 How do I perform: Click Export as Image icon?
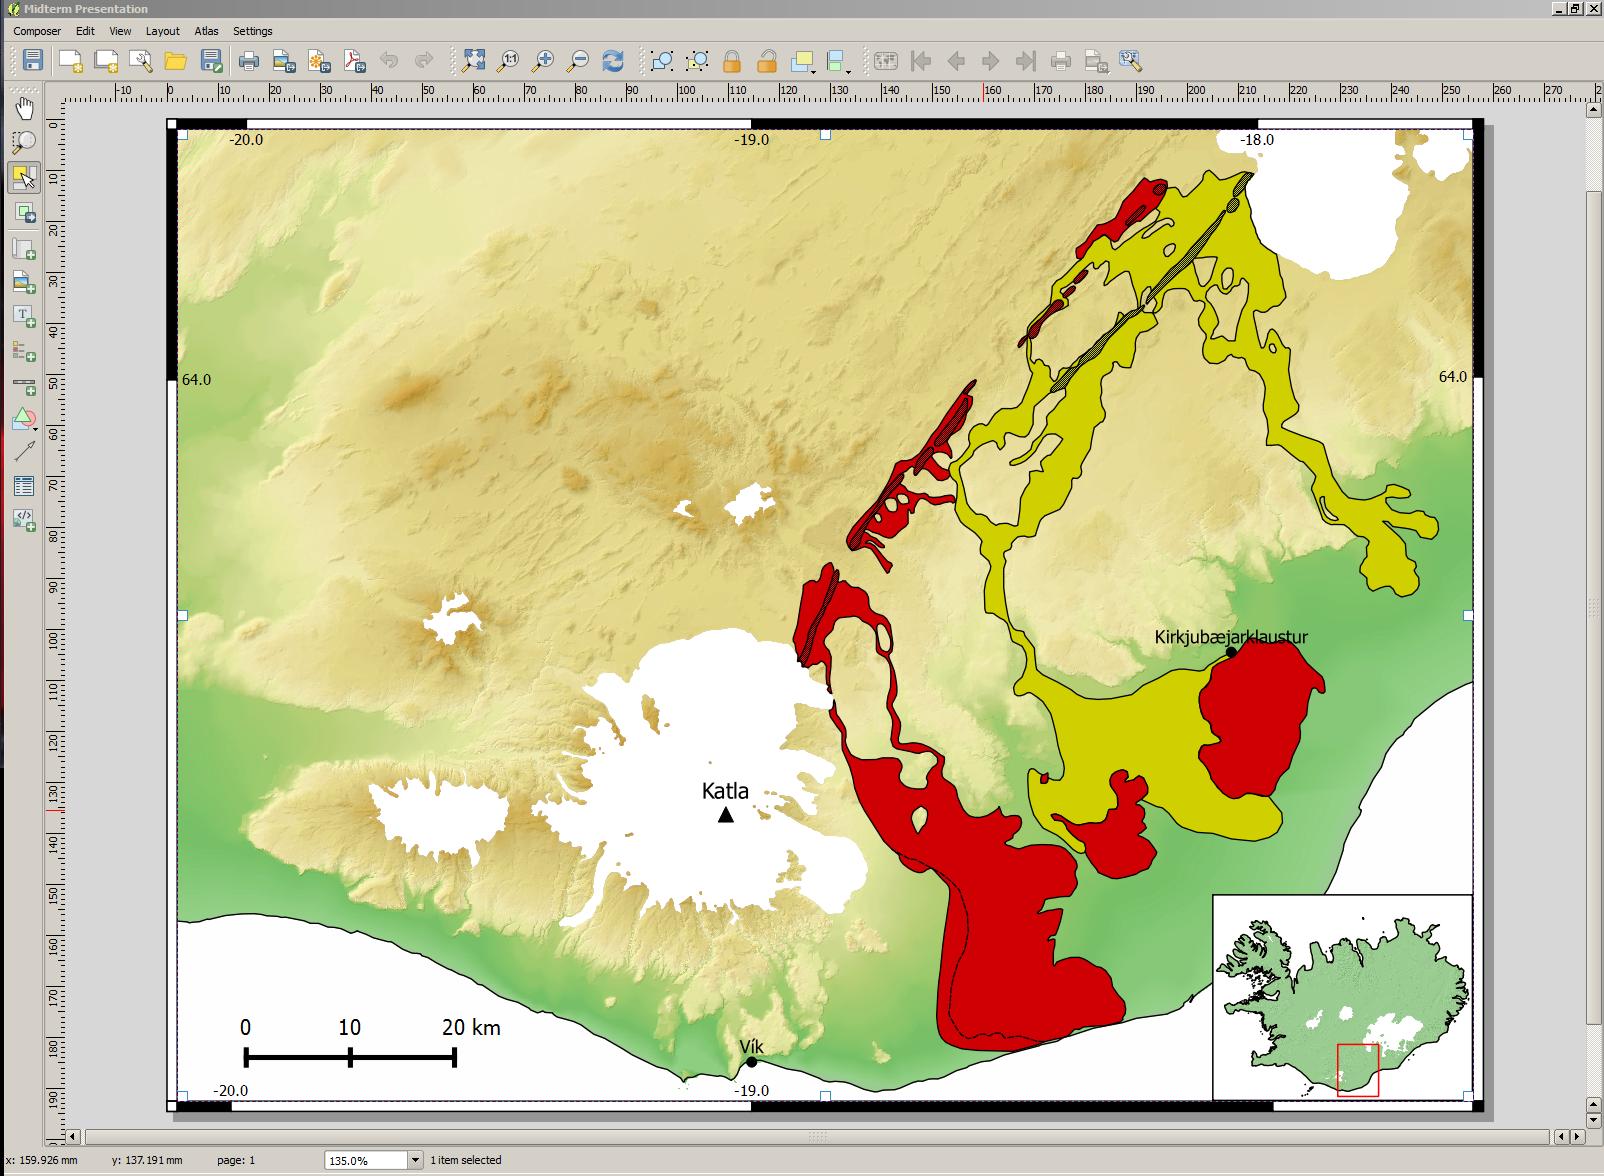[284, 61]
